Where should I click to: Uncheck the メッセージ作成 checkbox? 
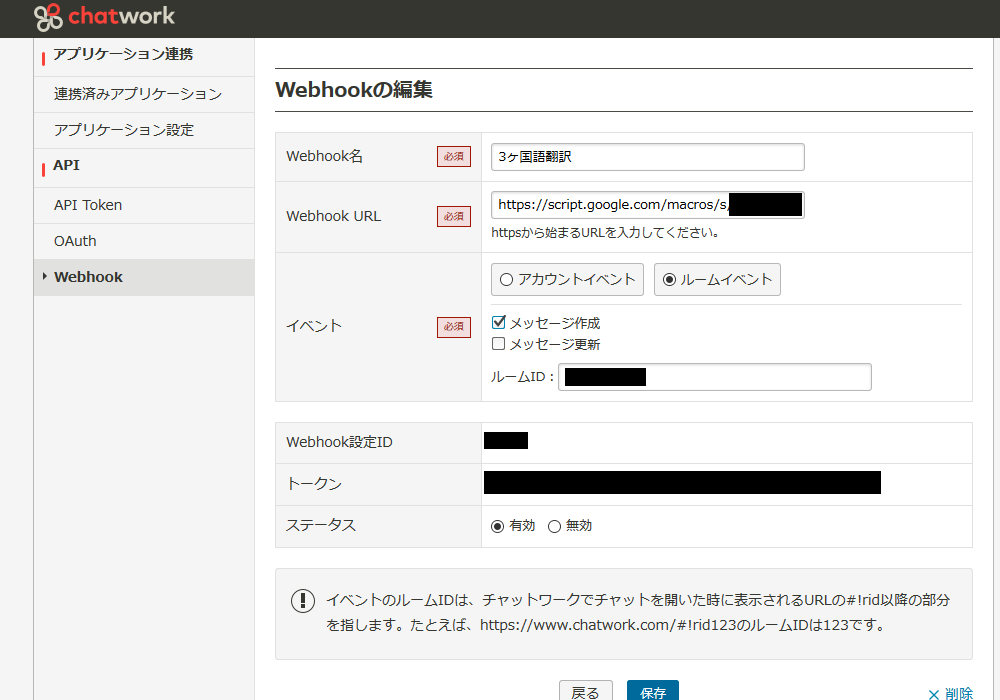pyautogui.click(x=497, y=322)
